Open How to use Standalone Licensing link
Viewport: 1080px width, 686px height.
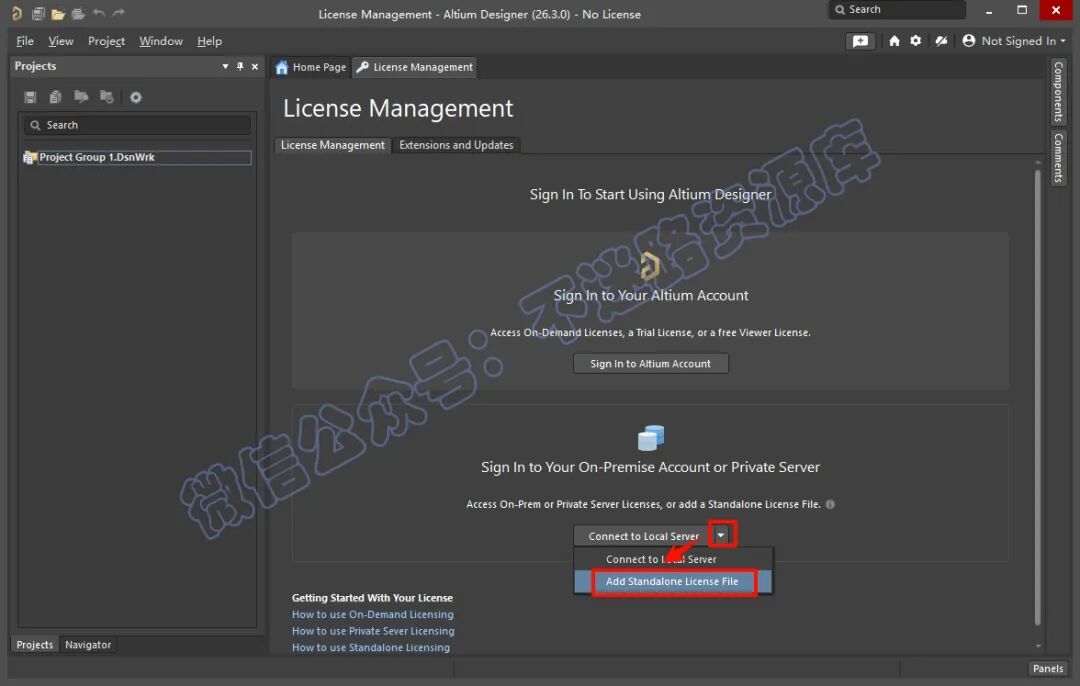point(371,647)
